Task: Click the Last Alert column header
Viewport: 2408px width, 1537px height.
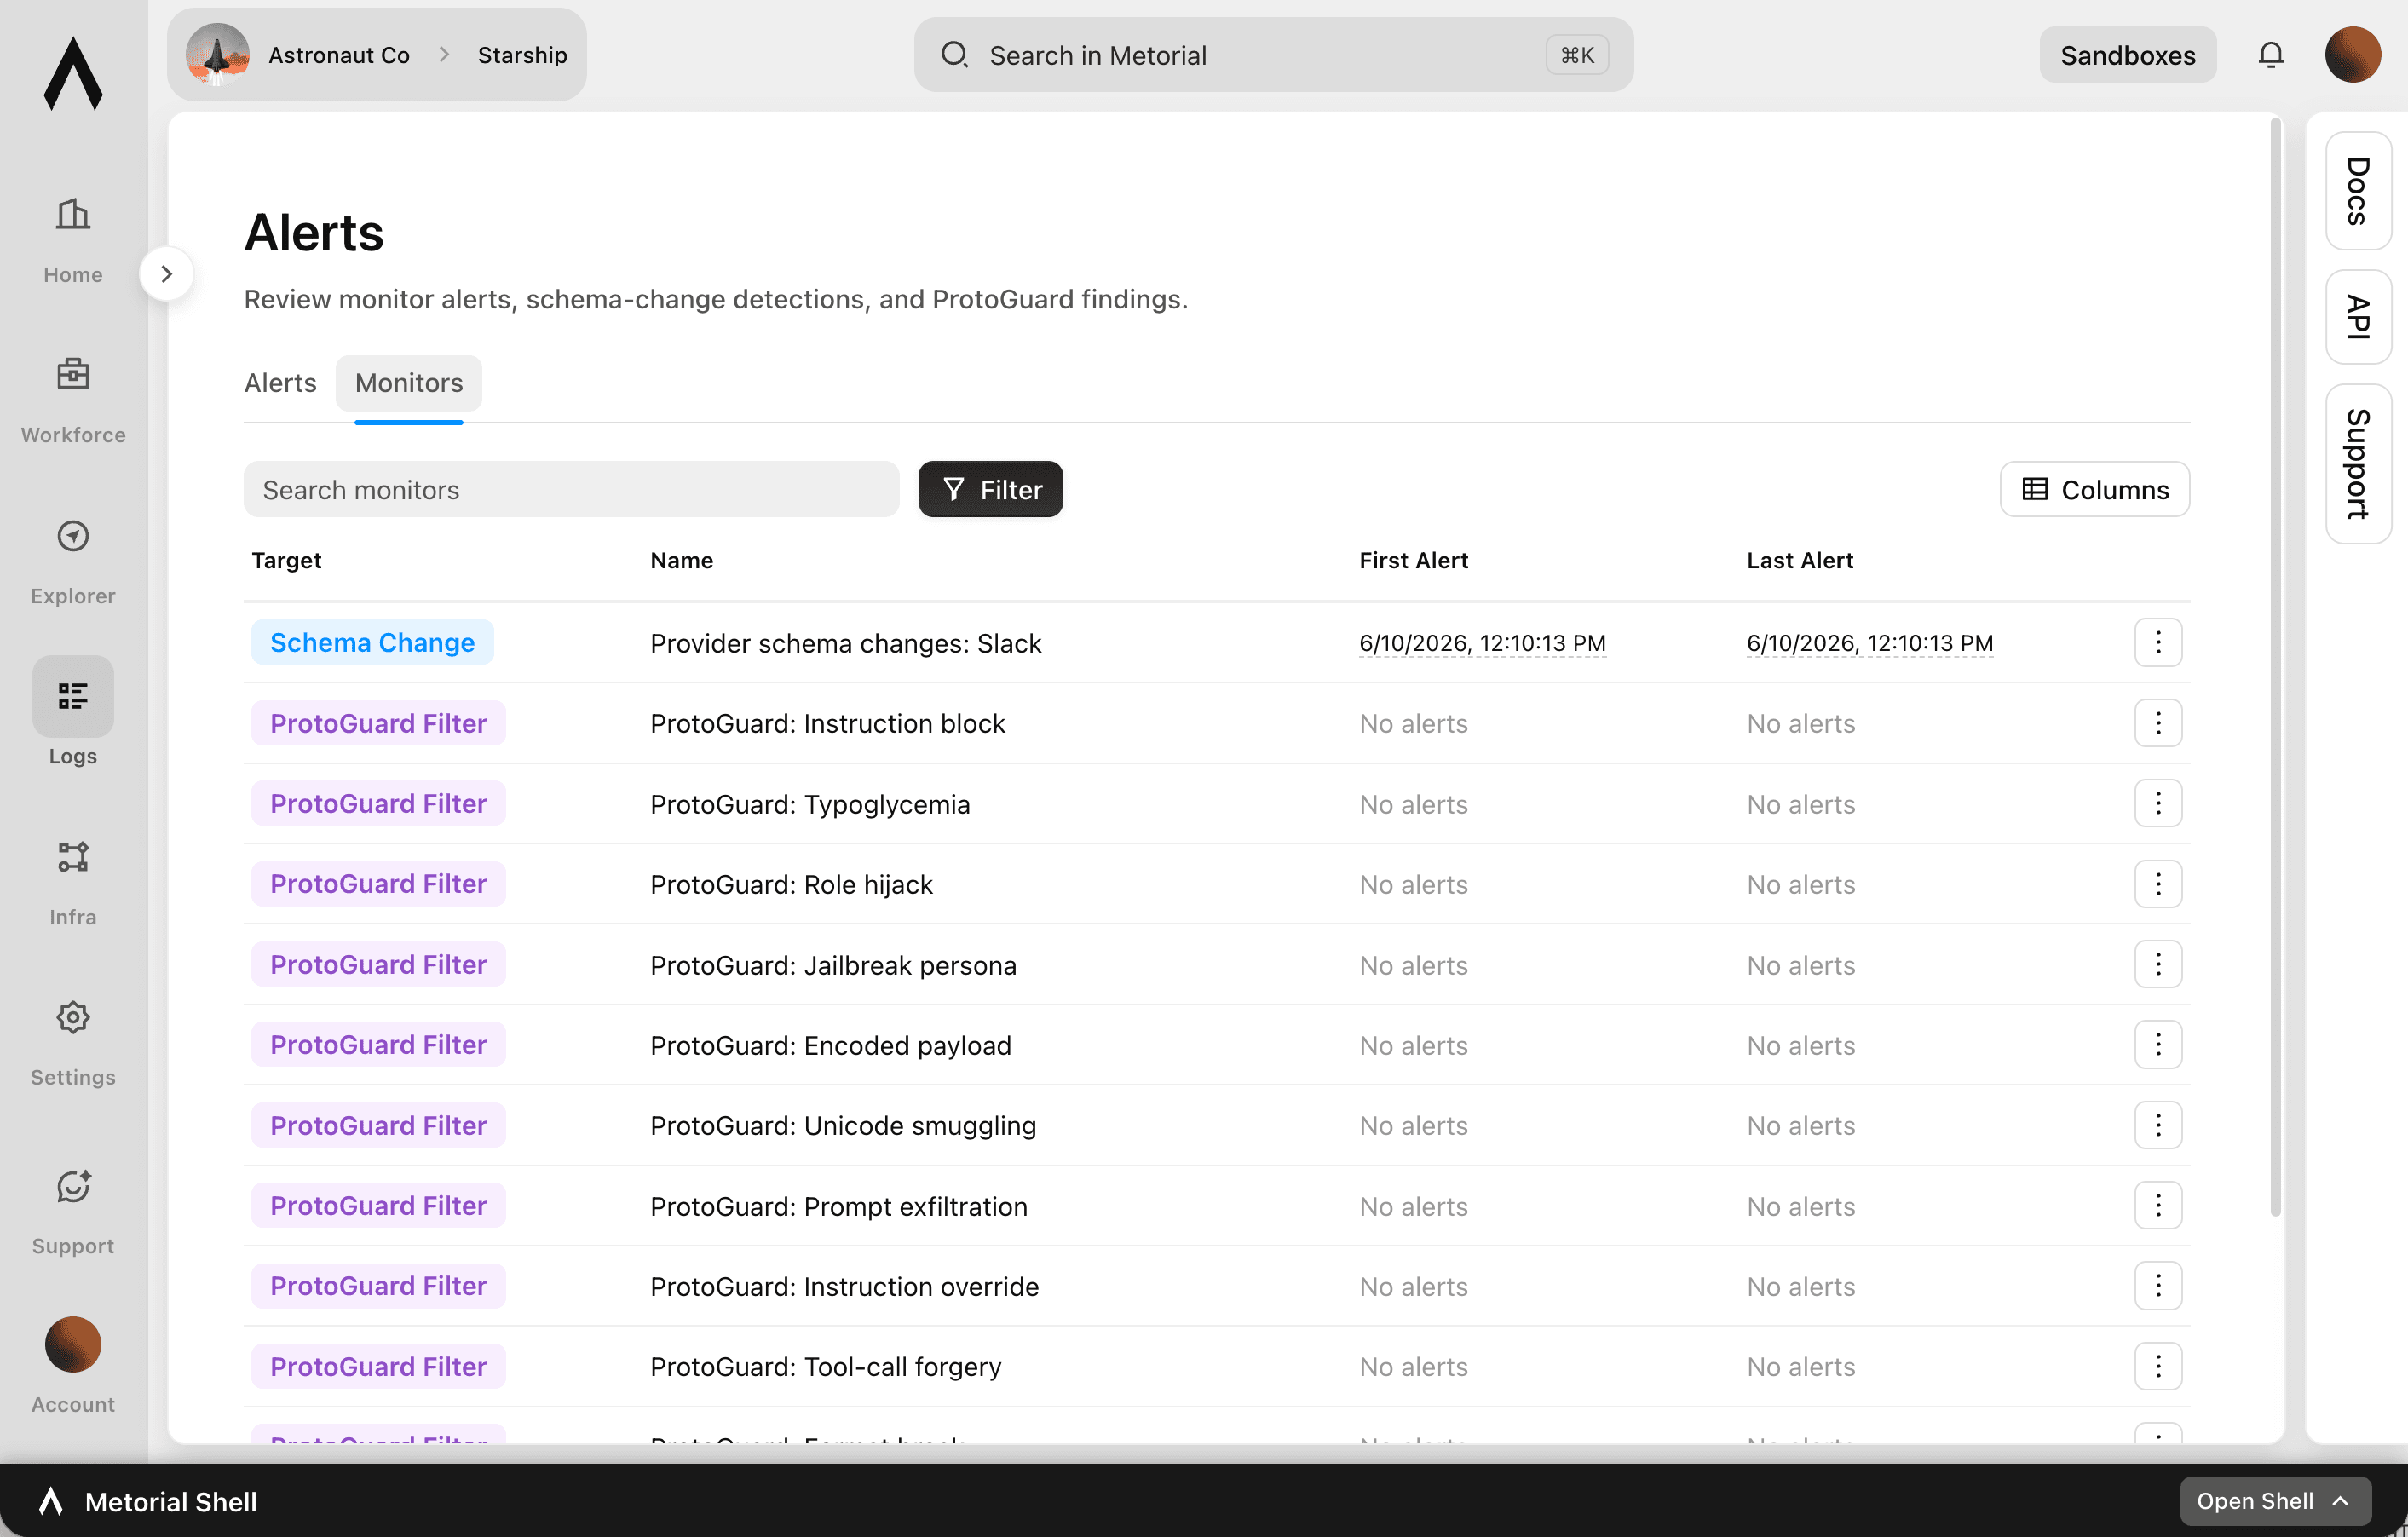Action: (1799, 560)
